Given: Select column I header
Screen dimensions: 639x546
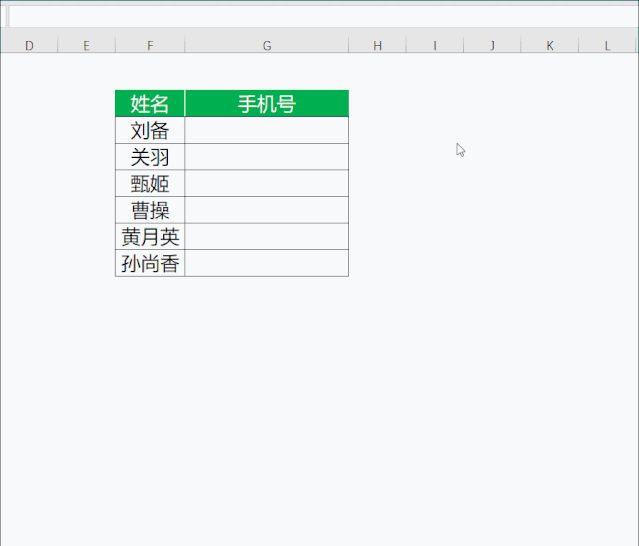Looking at the screenshot, I should [435, 45].
